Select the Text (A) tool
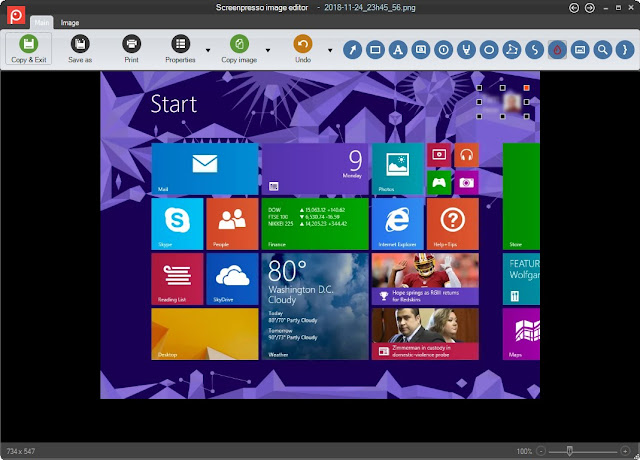Viewport: 640px width, 460px height. (x=398, y=50)
